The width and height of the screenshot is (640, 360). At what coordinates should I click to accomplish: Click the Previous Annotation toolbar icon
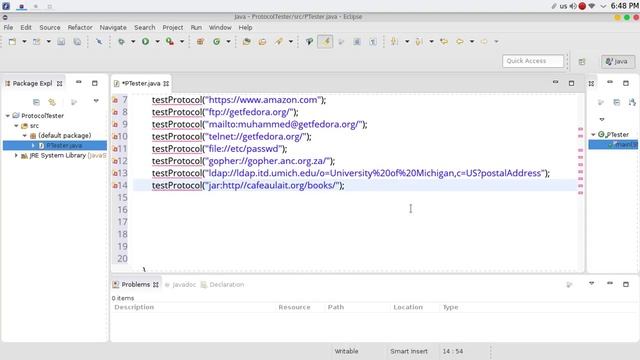pyautogui.click(x=419, y=42)
